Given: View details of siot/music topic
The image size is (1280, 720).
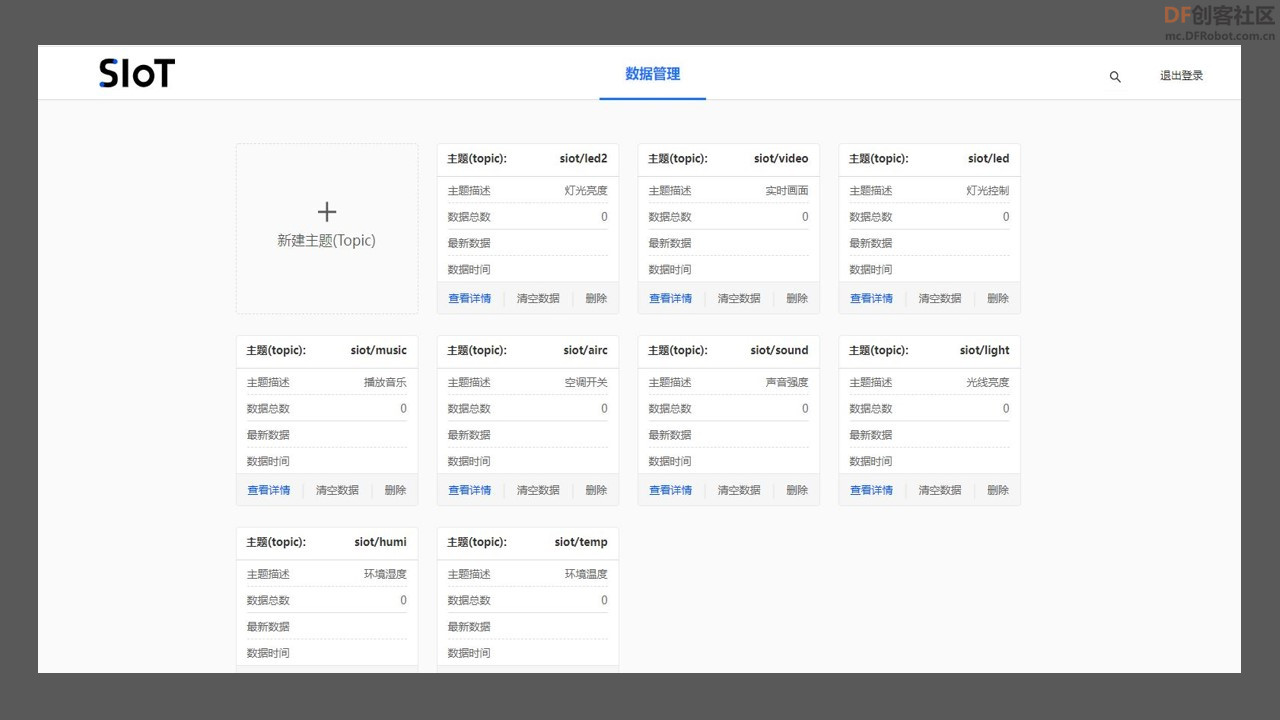Looking at the screenshot, I should click(x=269, y=490).
